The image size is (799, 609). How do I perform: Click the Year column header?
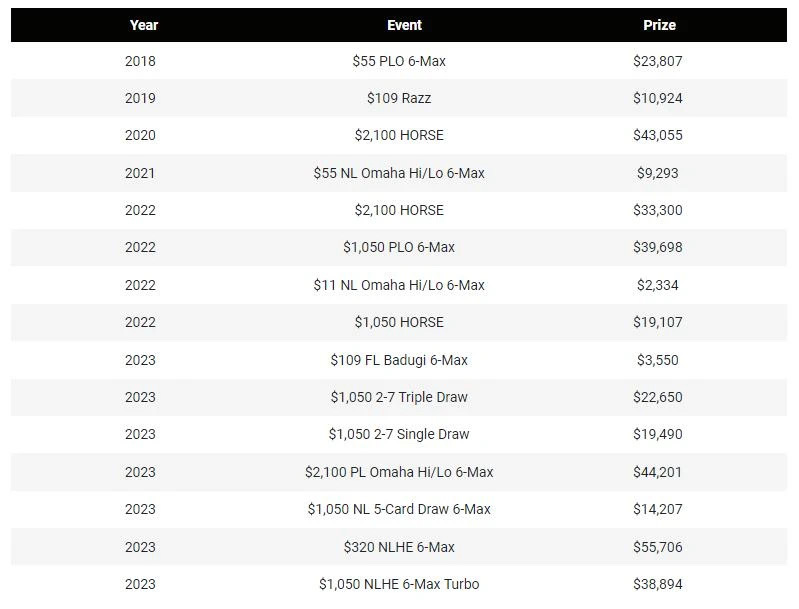click(x=143, y=25)
